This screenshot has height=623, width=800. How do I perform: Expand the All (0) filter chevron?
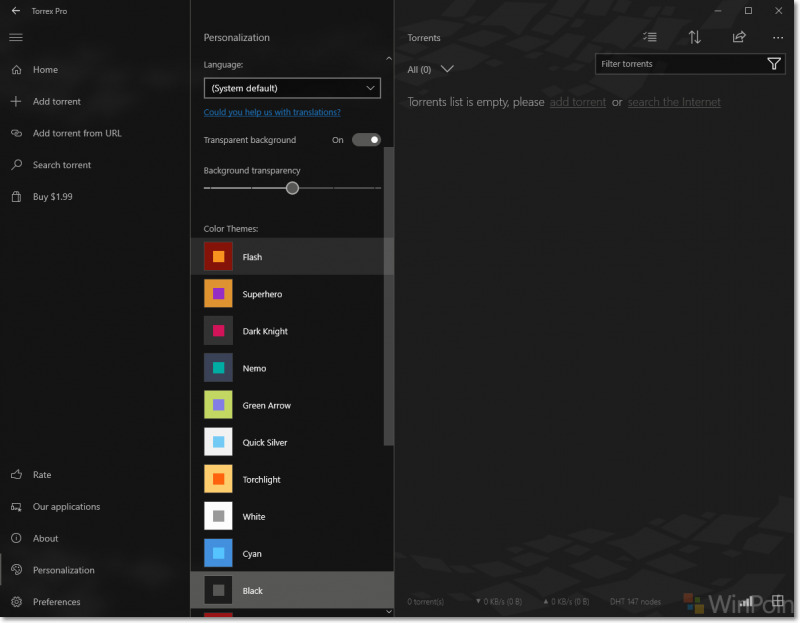tap(447, 69)
